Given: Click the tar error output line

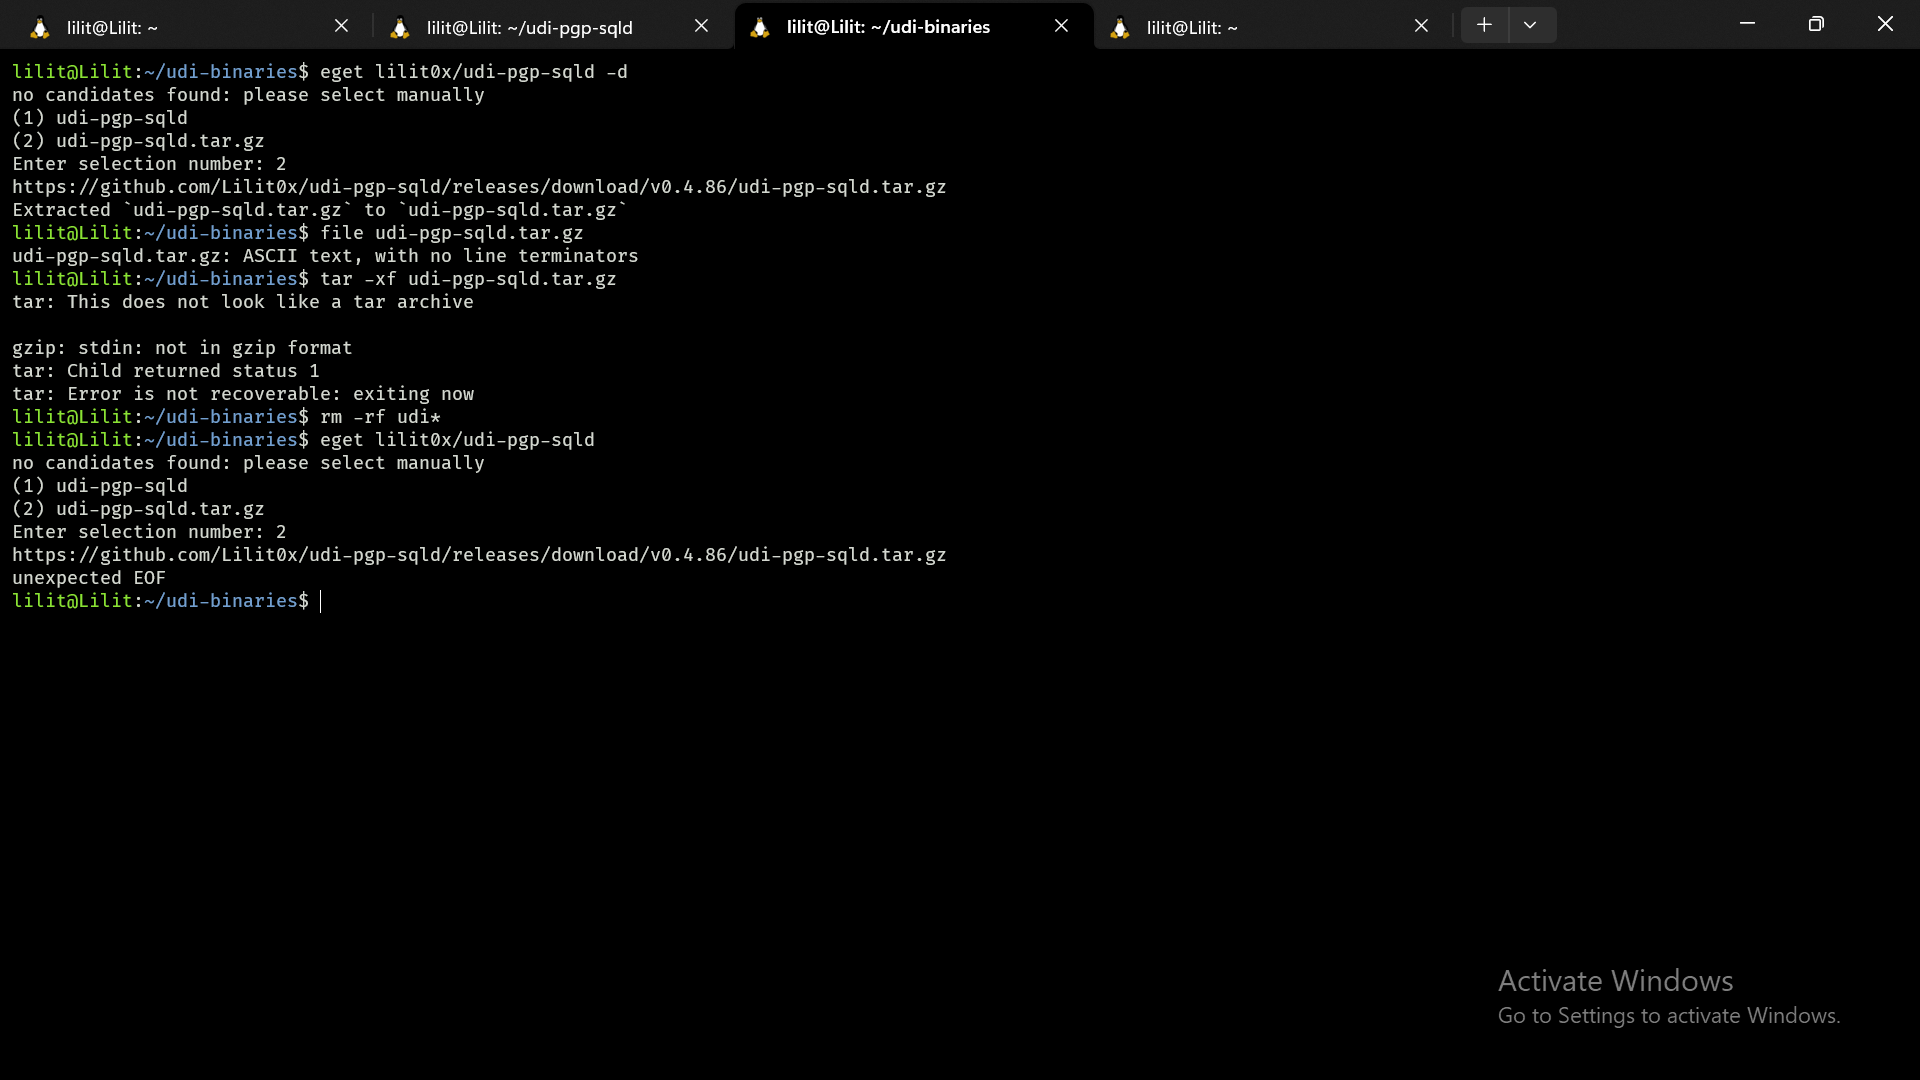Looking at the screenshot, I should tap(242, 301).
